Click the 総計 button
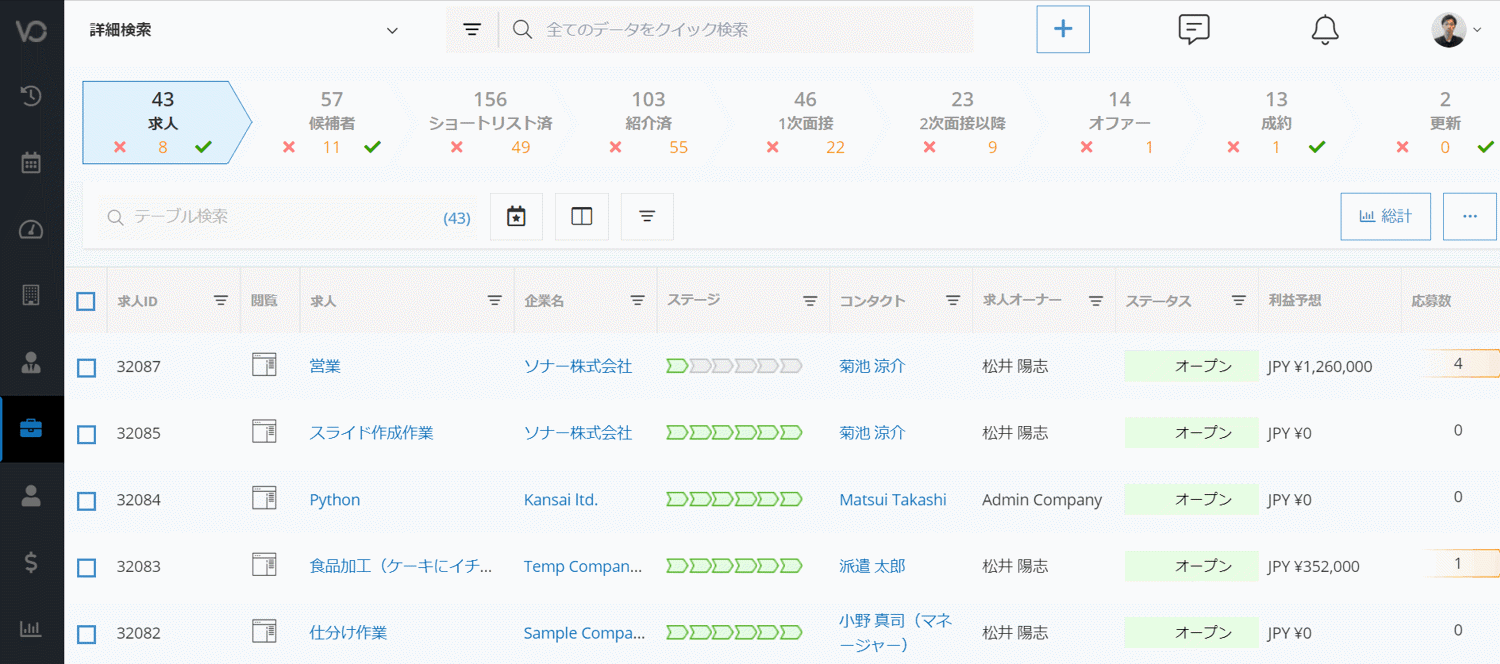The width and height of the screenshot is (1500, 664). coord(1385,217)
